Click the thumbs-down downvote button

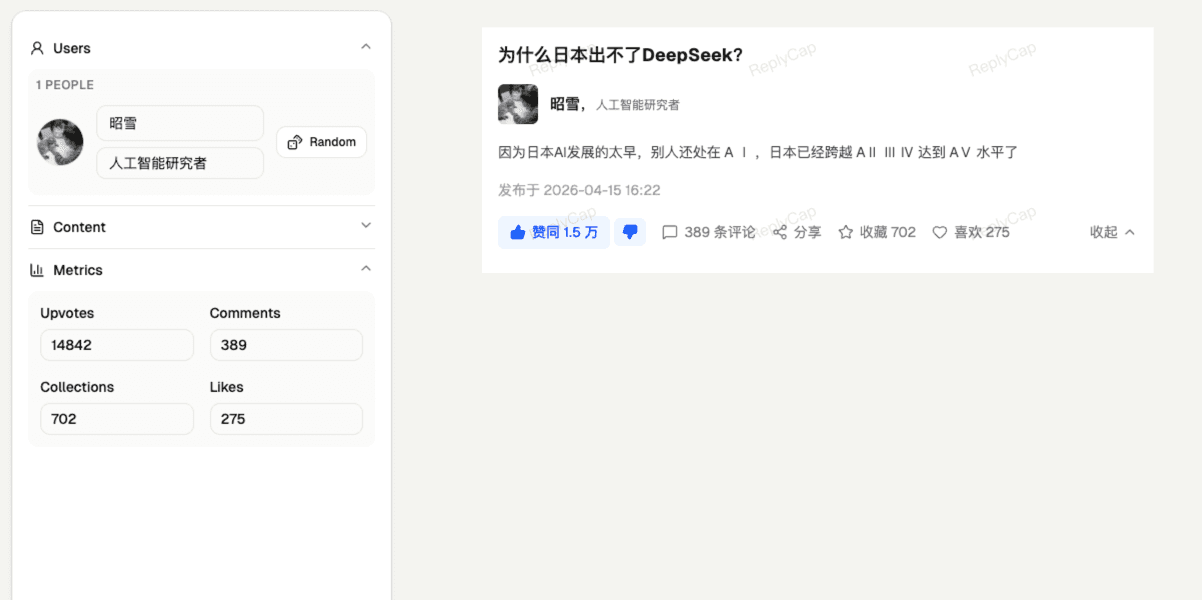(630, 232)
